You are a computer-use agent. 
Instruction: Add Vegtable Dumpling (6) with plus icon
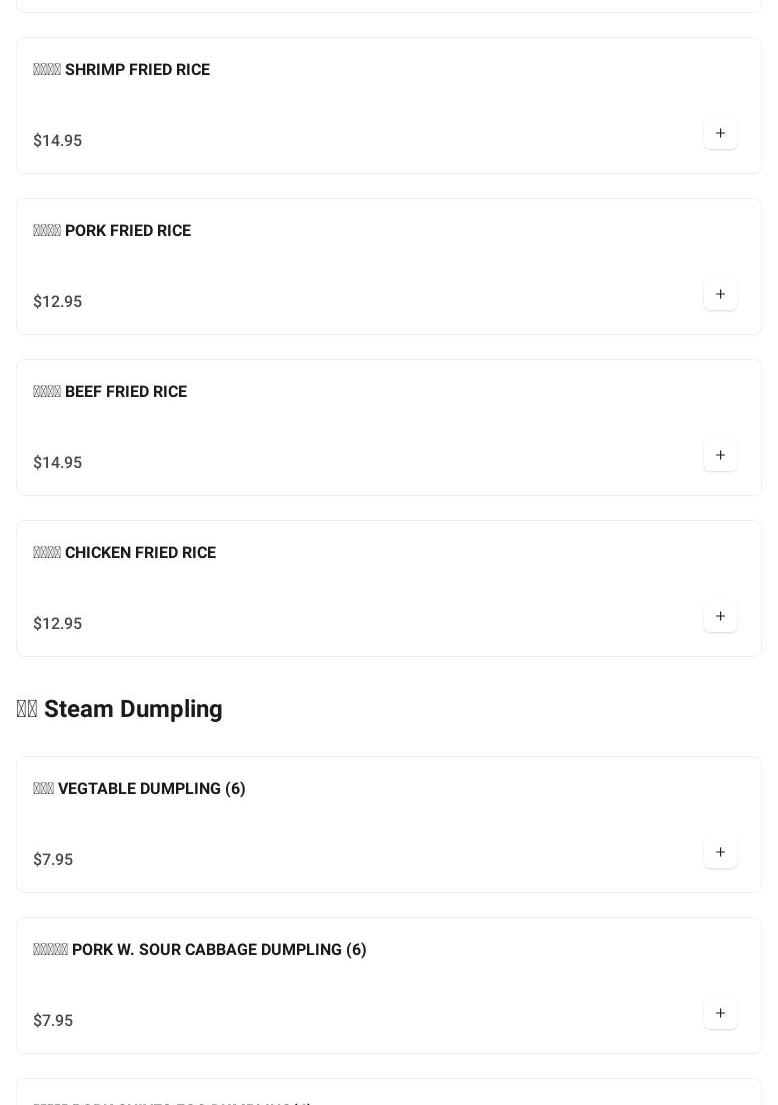[720, 853]
